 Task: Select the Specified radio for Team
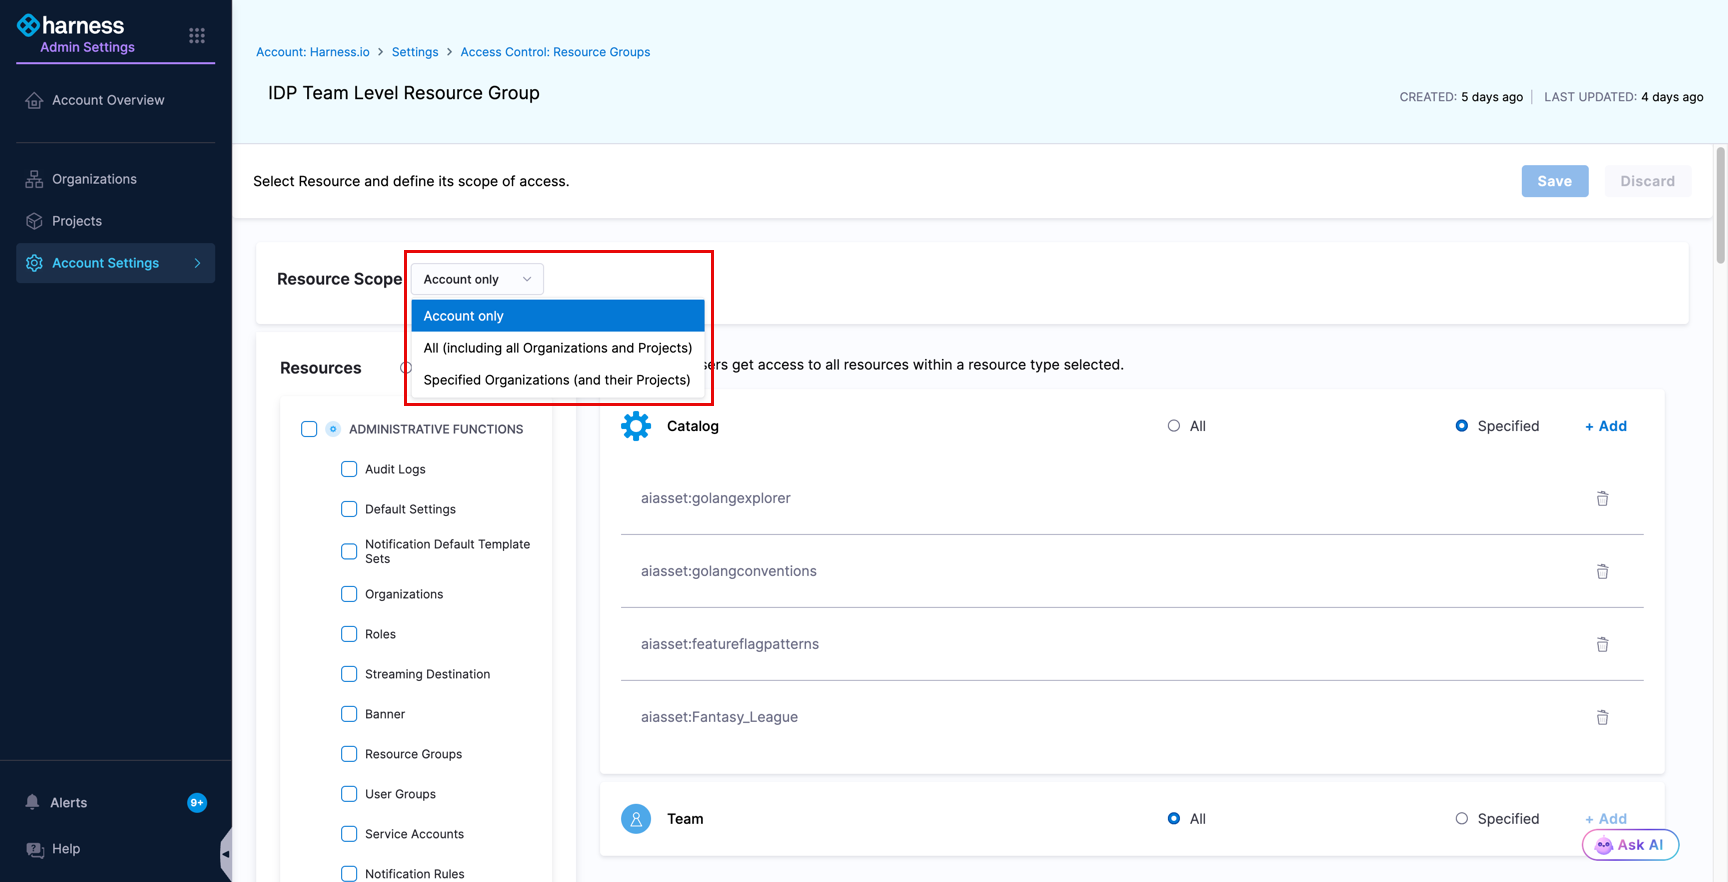point(1462,819)
